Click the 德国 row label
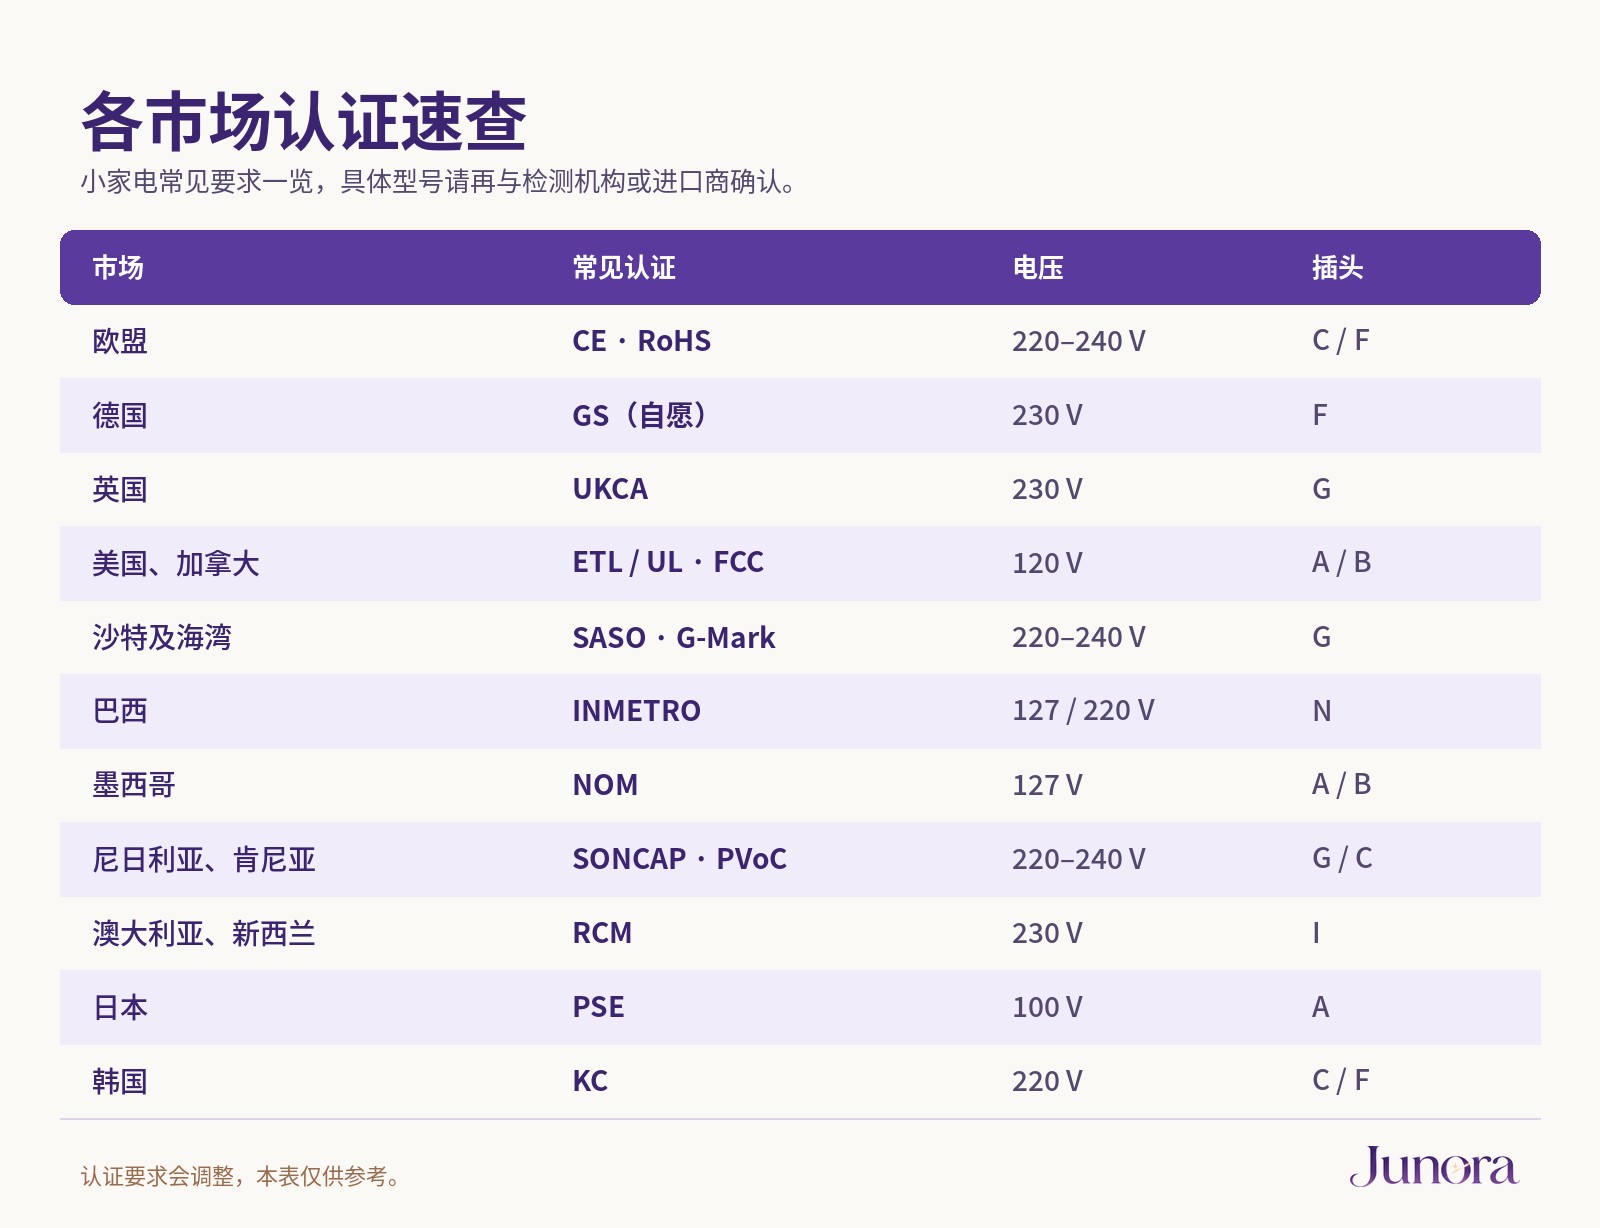The width and height of the screenshot is (1600, 1228). [120, 415]
